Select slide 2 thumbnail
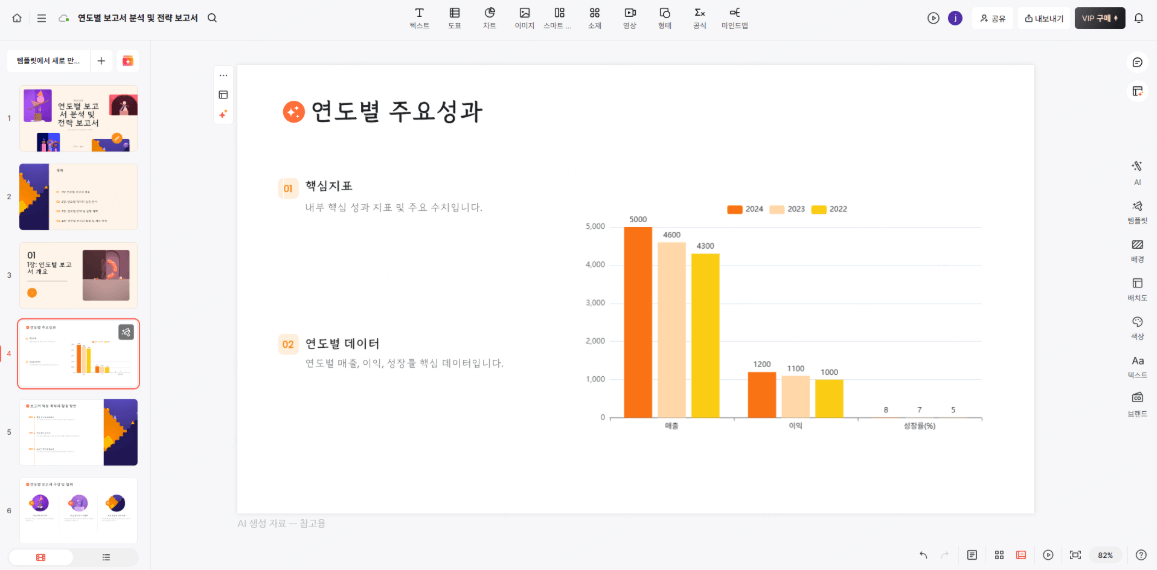The image size is (1157, 570). 78,196
